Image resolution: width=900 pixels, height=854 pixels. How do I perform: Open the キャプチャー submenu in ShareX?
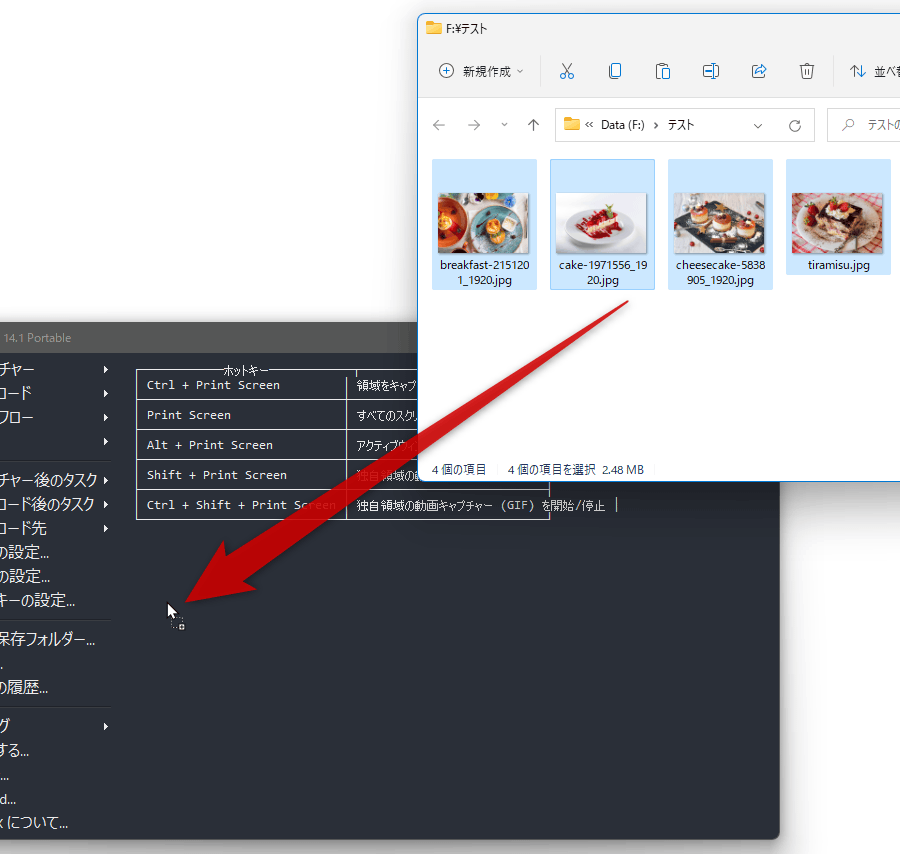(55, 369)
